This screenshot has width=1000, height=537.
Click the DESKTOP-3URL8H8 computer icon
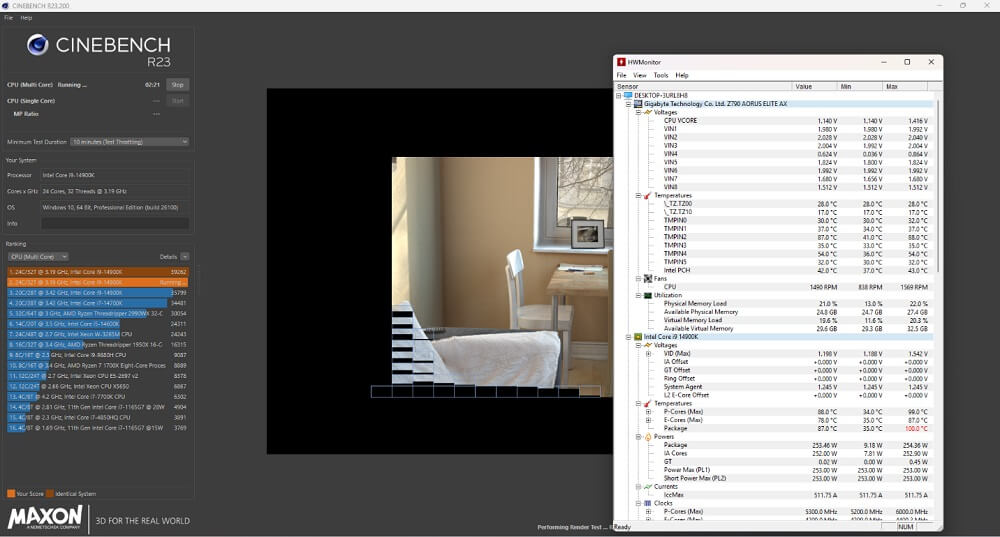click(629, 95)
